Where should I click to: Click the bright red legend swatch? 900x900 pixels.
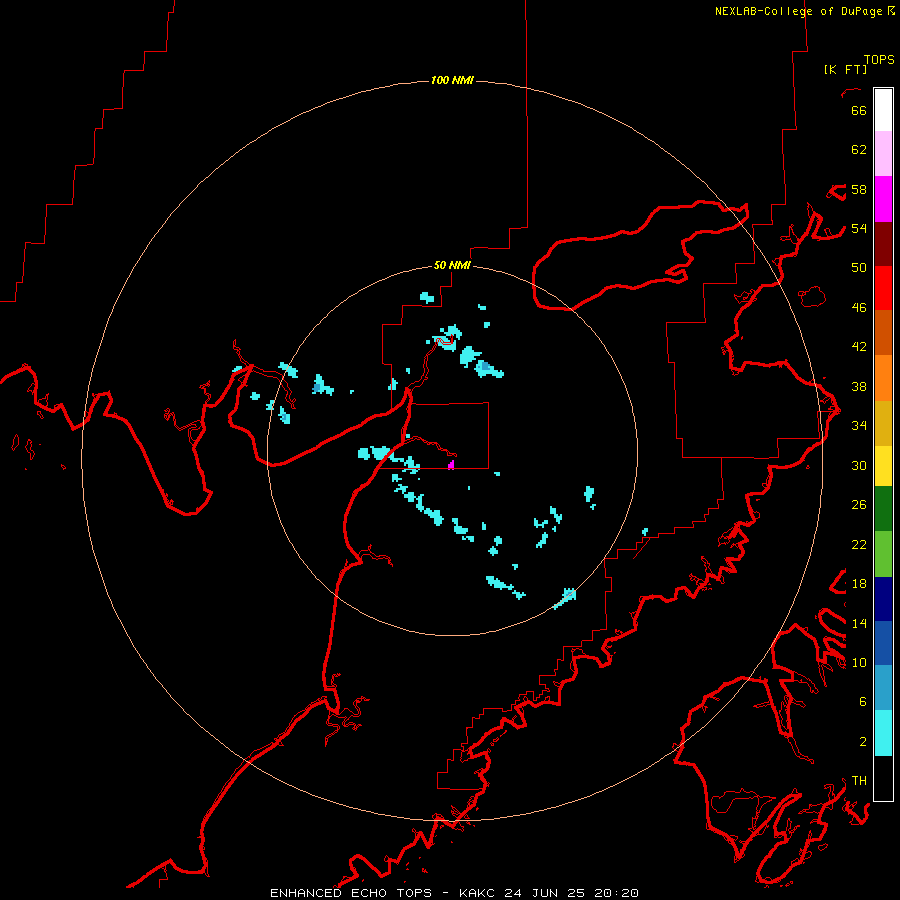883,288
